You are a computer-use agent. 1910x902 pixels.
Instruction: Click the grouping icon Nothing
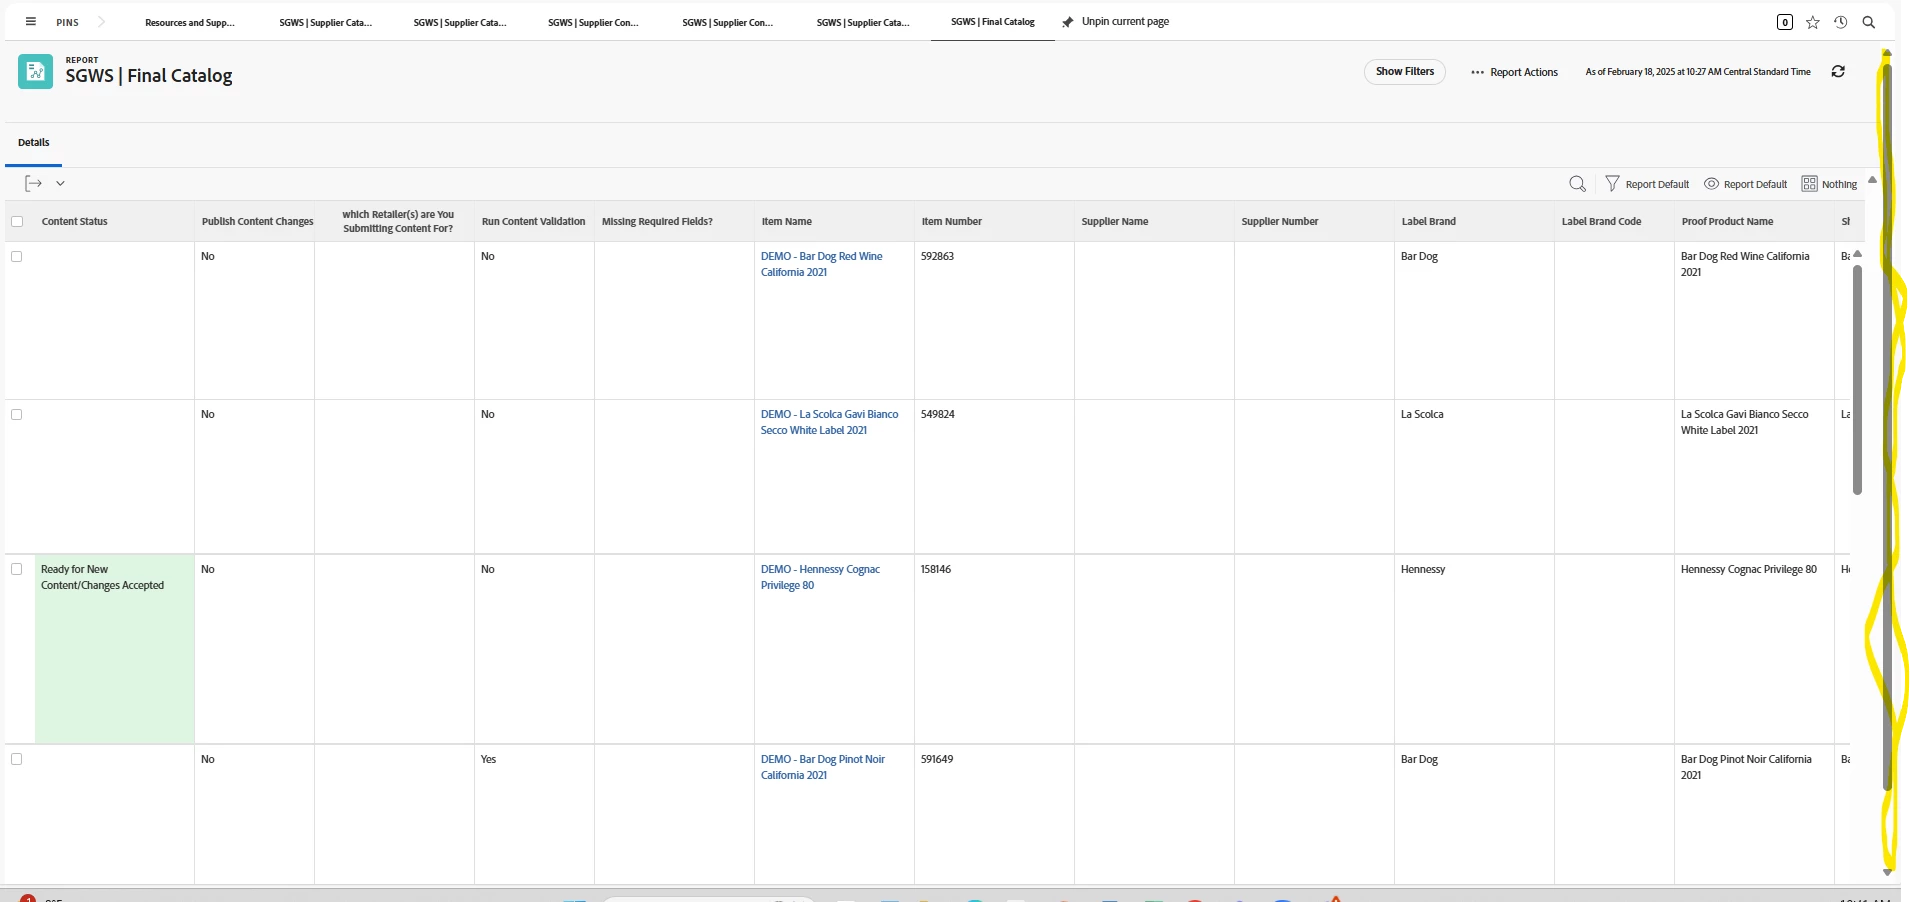[1810, 184]
